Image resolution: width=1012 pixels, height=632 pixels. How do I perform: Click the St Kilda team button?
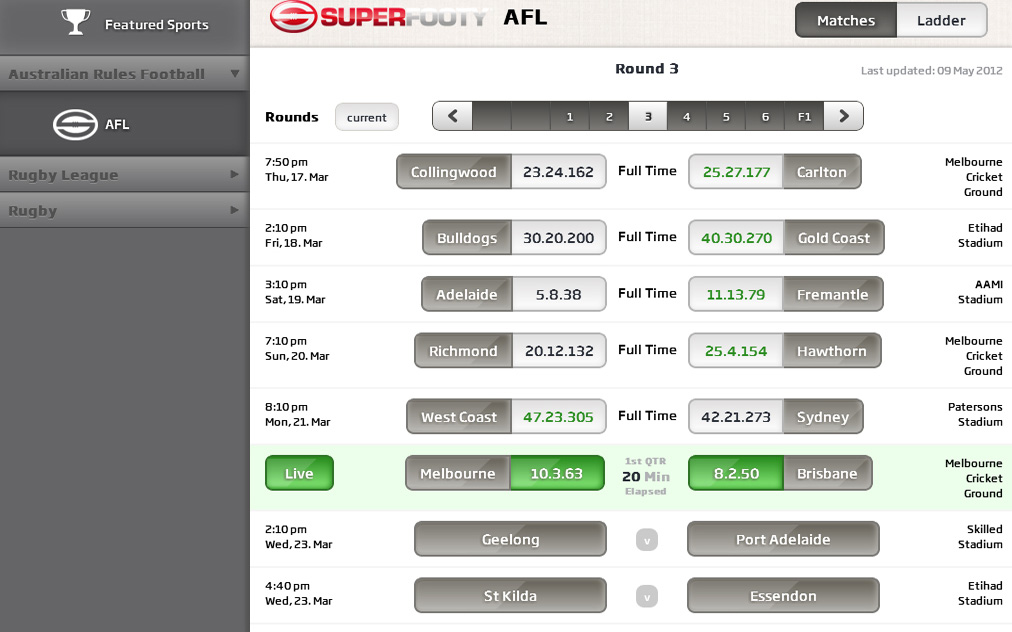[511, 595]
